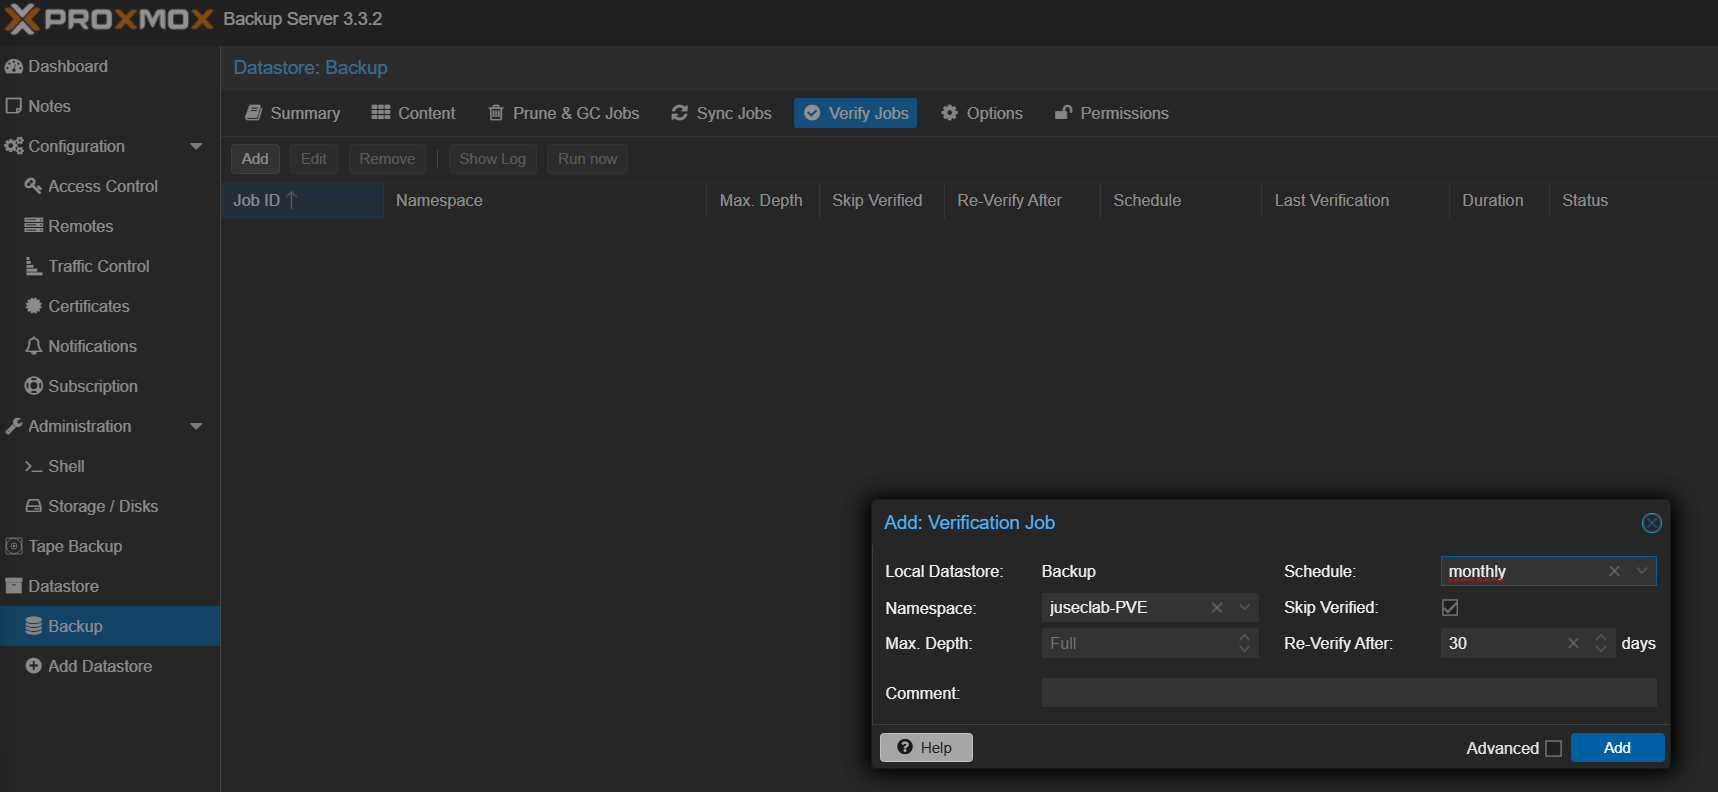Switch to the Permissions tab
Image resolution: width=1718 pixels, height=792 pixels.
[1112, 113]
